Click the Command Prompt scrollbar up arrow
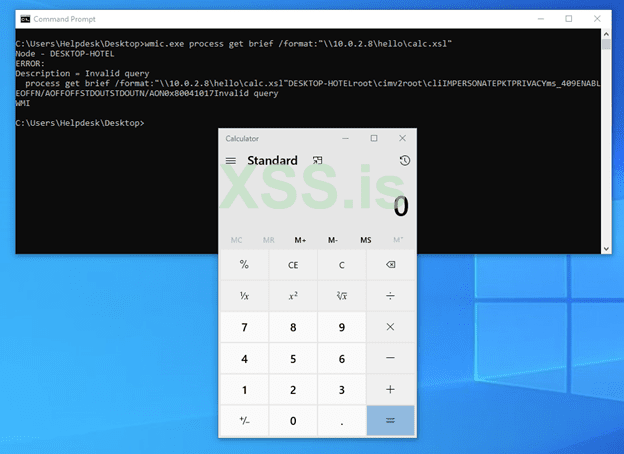 click(606, 34)
